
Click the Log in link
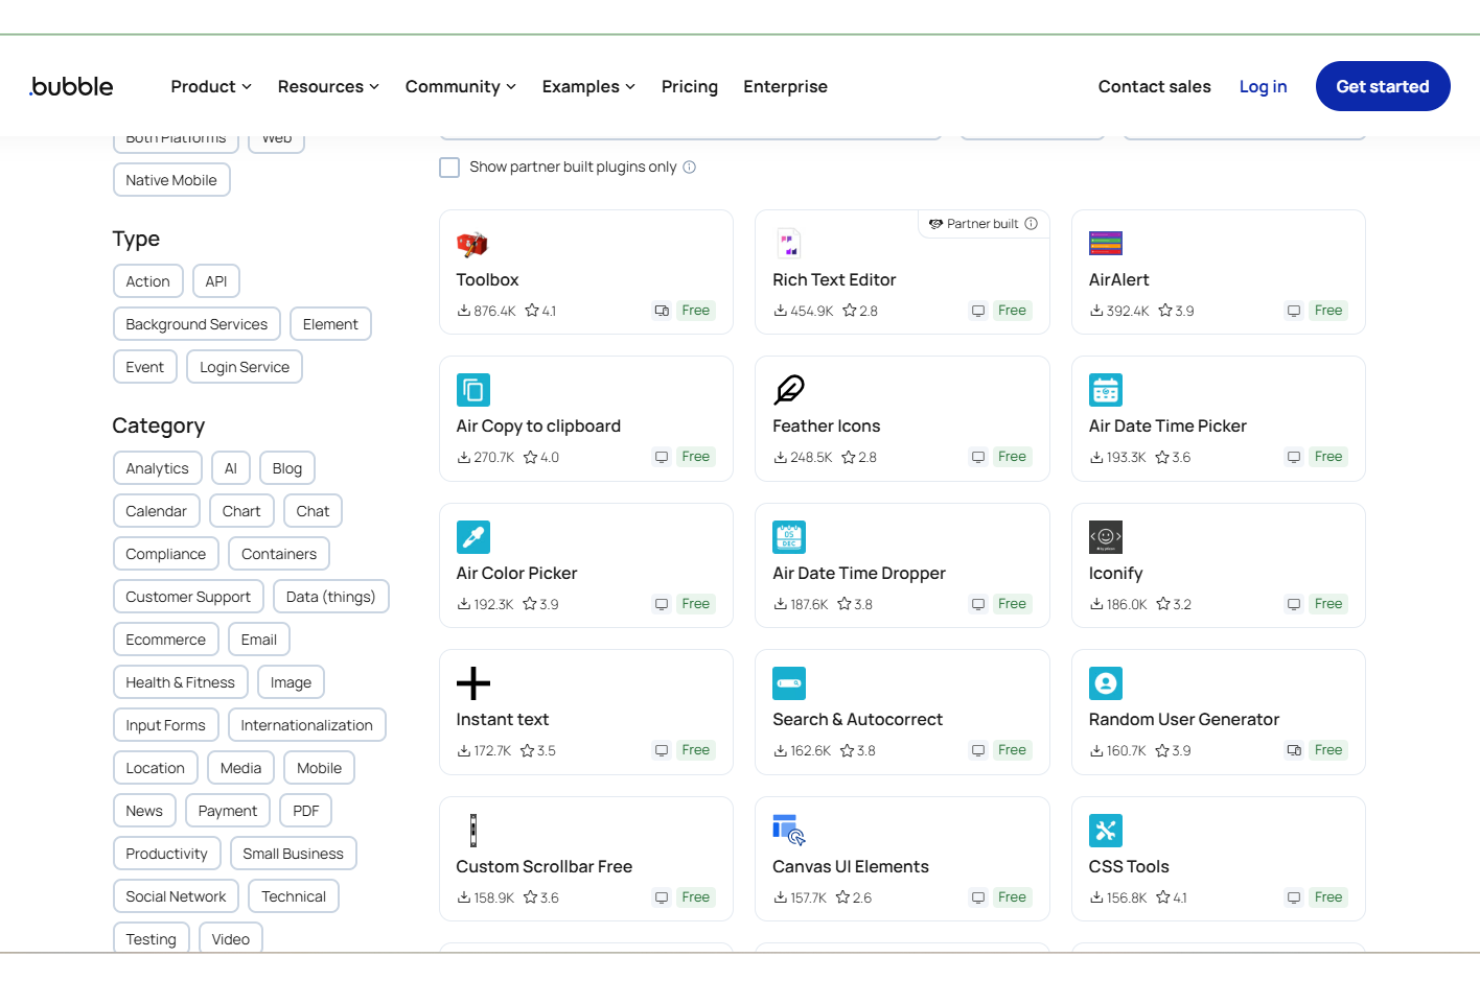[x=1263, y=87]
